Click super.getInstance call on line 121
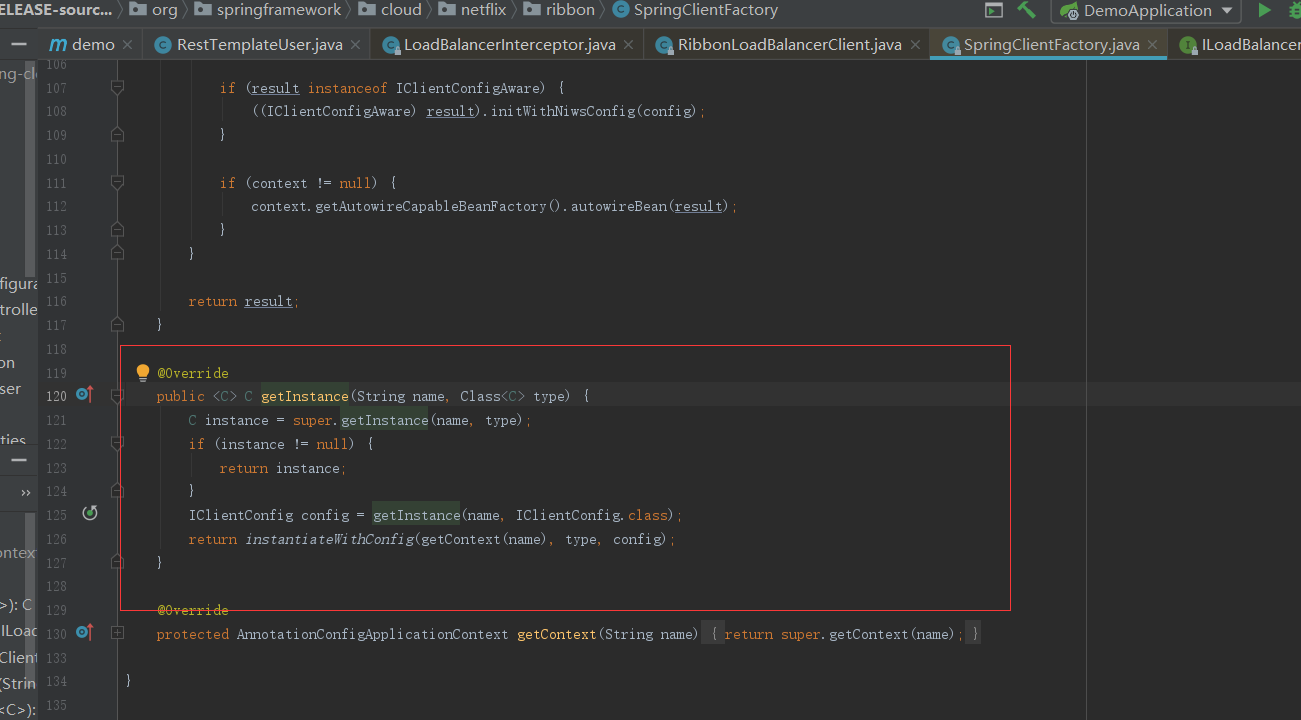This screenshot has width=1301, height=720. coord(360,420)
